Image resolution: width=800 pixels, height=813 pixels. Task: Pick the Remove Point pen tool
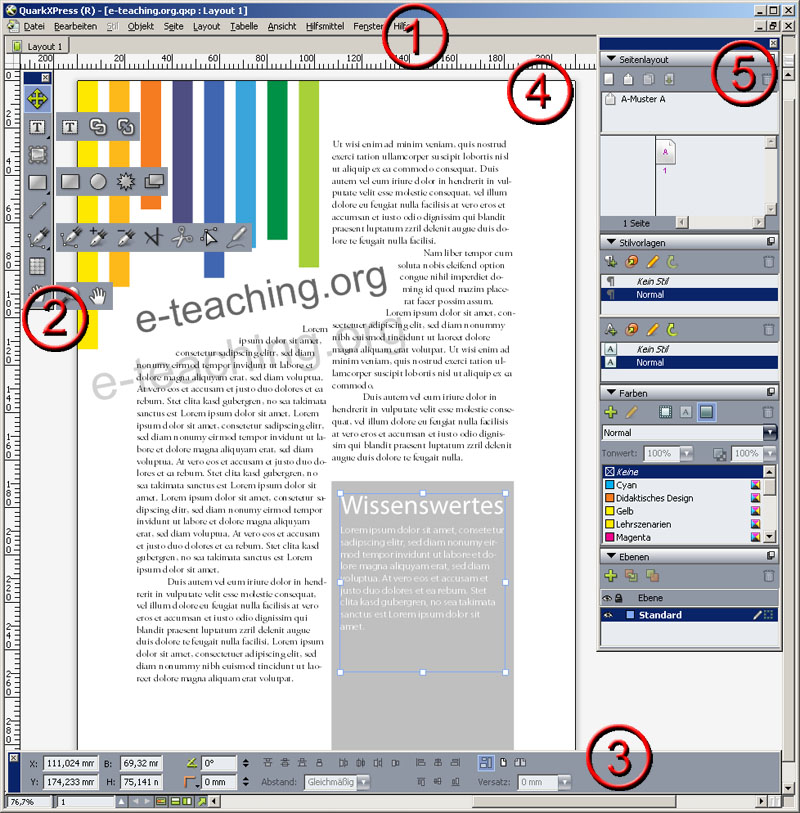click(x=125, y=237)
